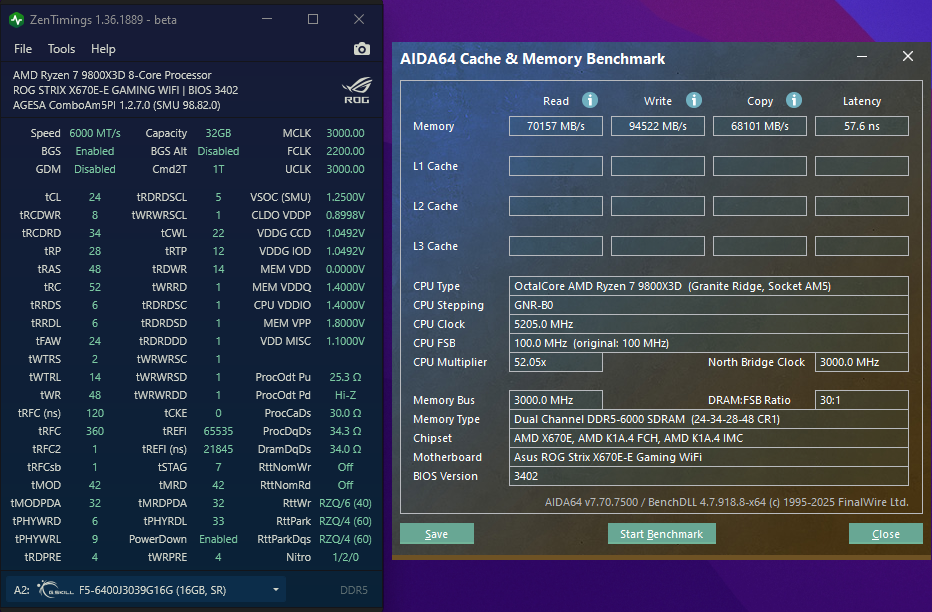Viewport: 932px width, 612px height.
Task: Click the Motherboard Asus ROG Strix field
Action: coord(709,457)
